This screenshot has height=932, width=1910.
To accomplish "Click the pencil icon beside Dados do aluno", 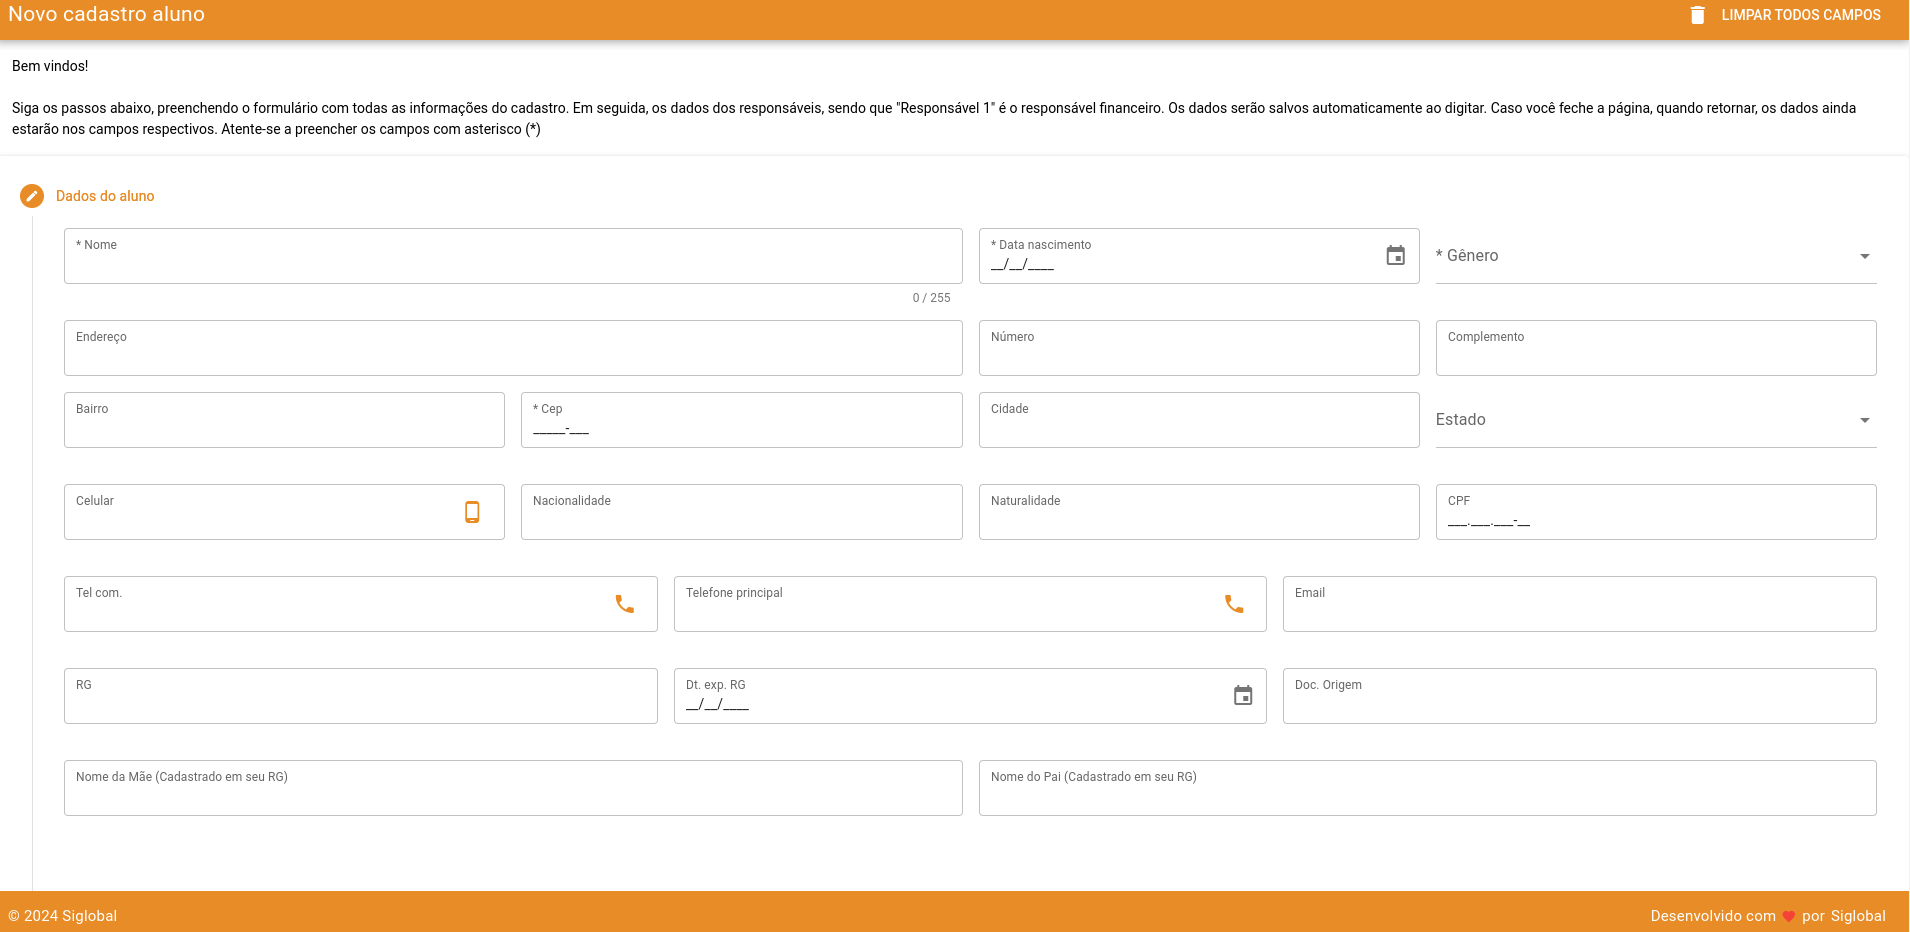I will [x=32, y=196].
